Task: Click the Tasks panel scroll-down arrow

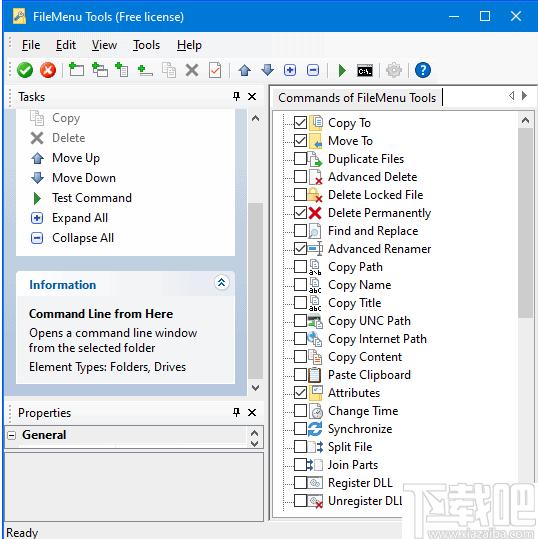Action: (x=255, y=388)
